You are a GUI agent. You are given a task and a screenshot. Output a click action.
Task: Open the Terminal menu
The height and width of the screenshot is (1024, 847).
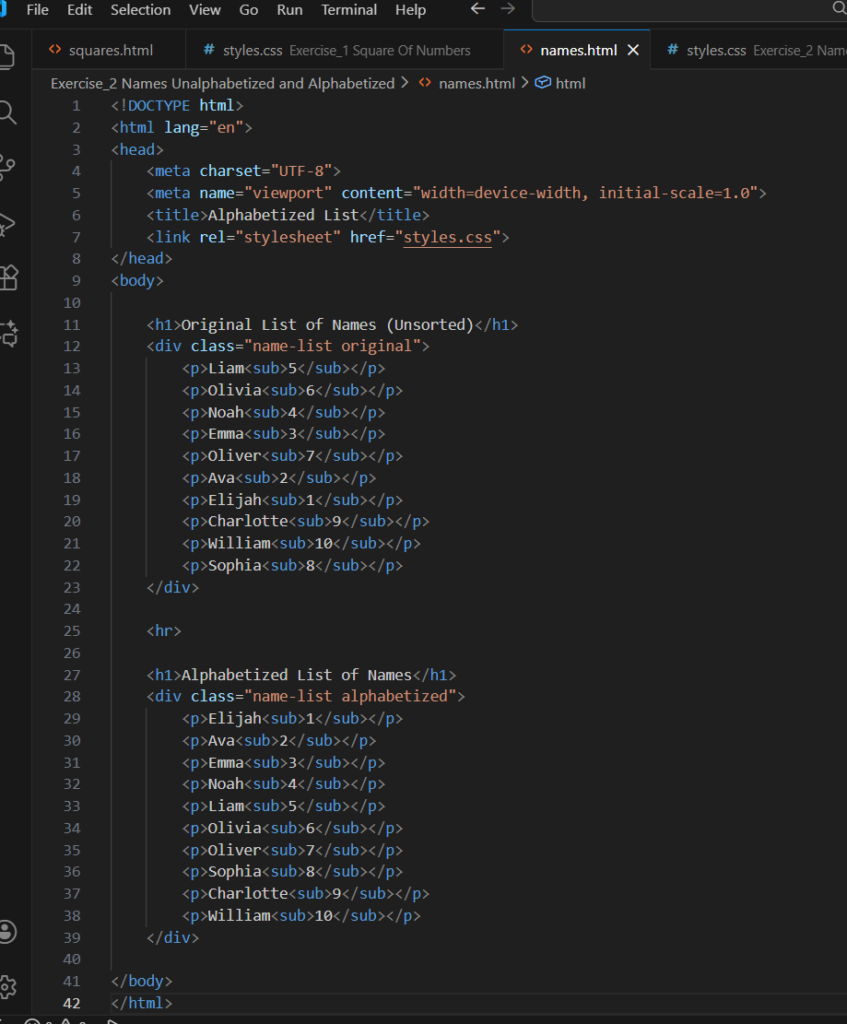click(350, 10)
